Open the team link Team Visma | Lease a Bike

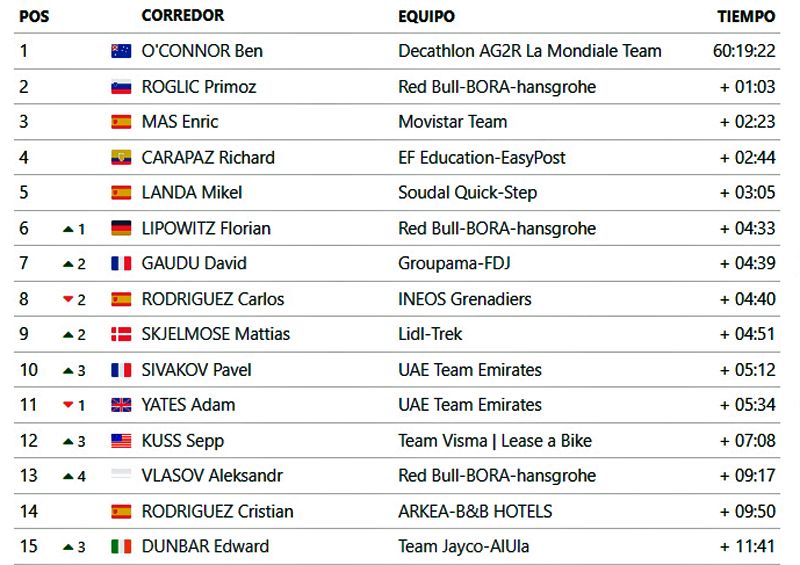tap(495, 441)
